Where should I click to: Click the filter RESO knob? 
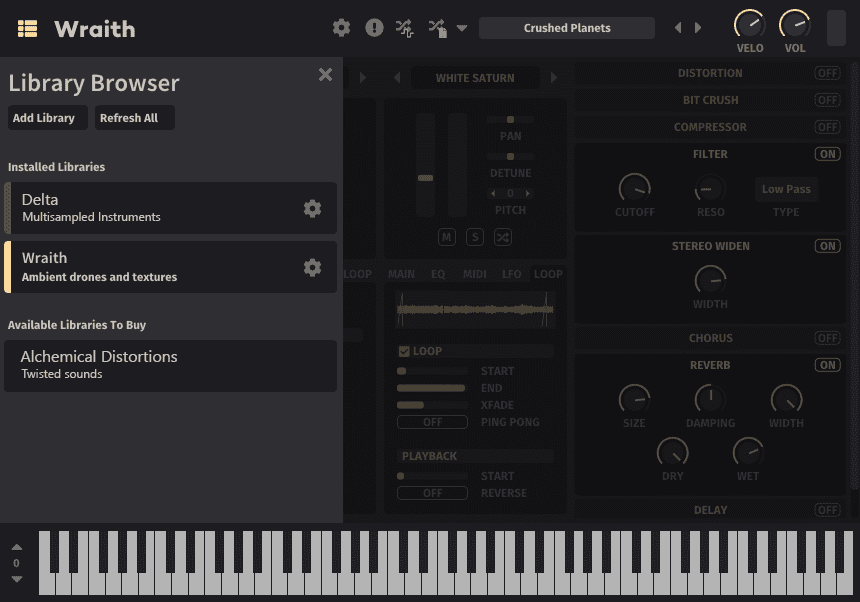(x=710, y=189)
